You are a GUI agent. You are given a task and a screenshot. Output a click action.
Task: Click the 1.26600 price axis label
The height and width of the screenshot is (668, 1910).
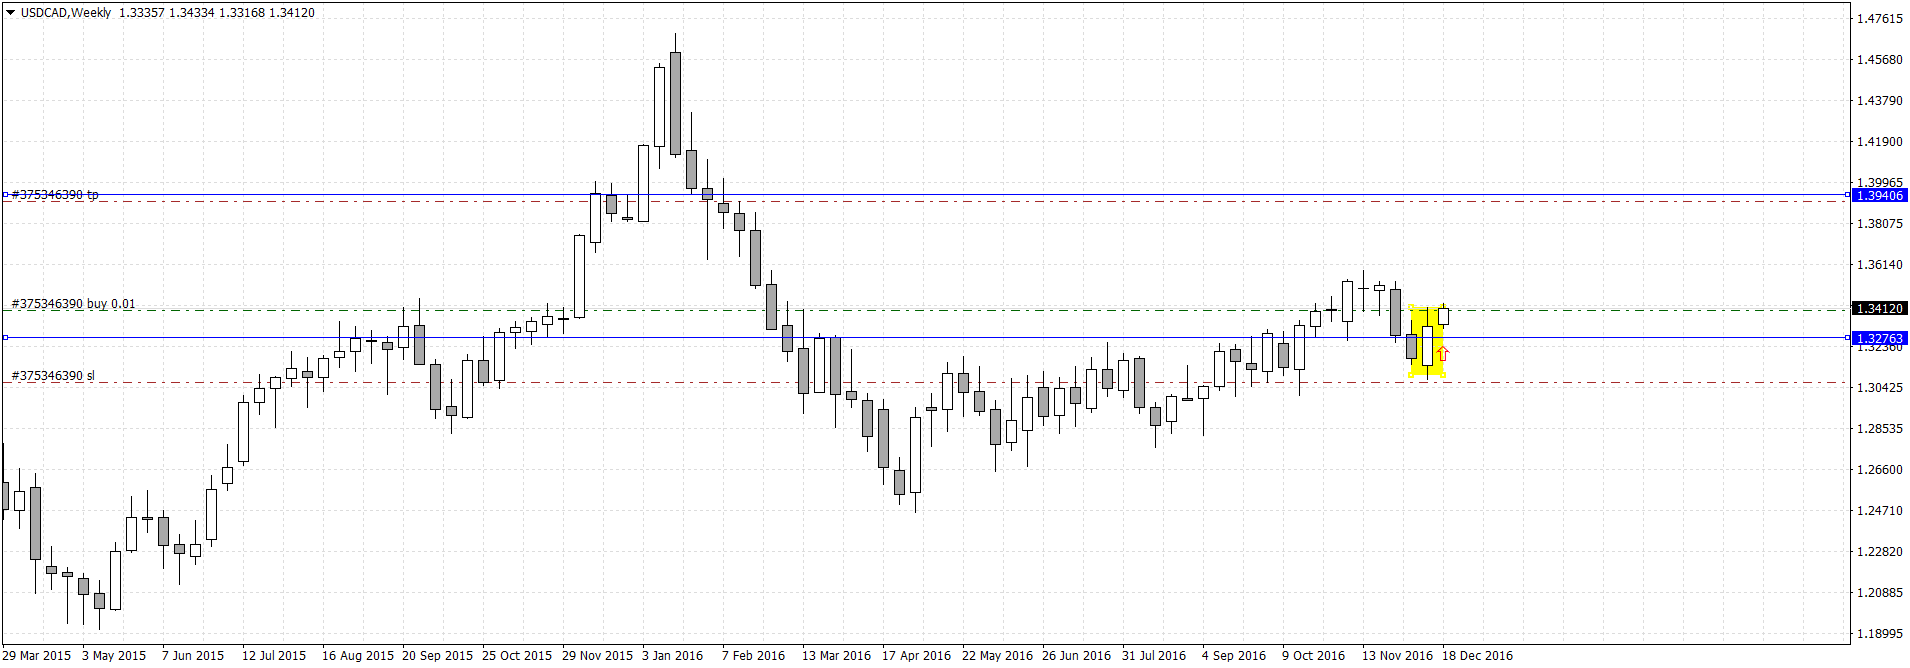[1880, 469]
